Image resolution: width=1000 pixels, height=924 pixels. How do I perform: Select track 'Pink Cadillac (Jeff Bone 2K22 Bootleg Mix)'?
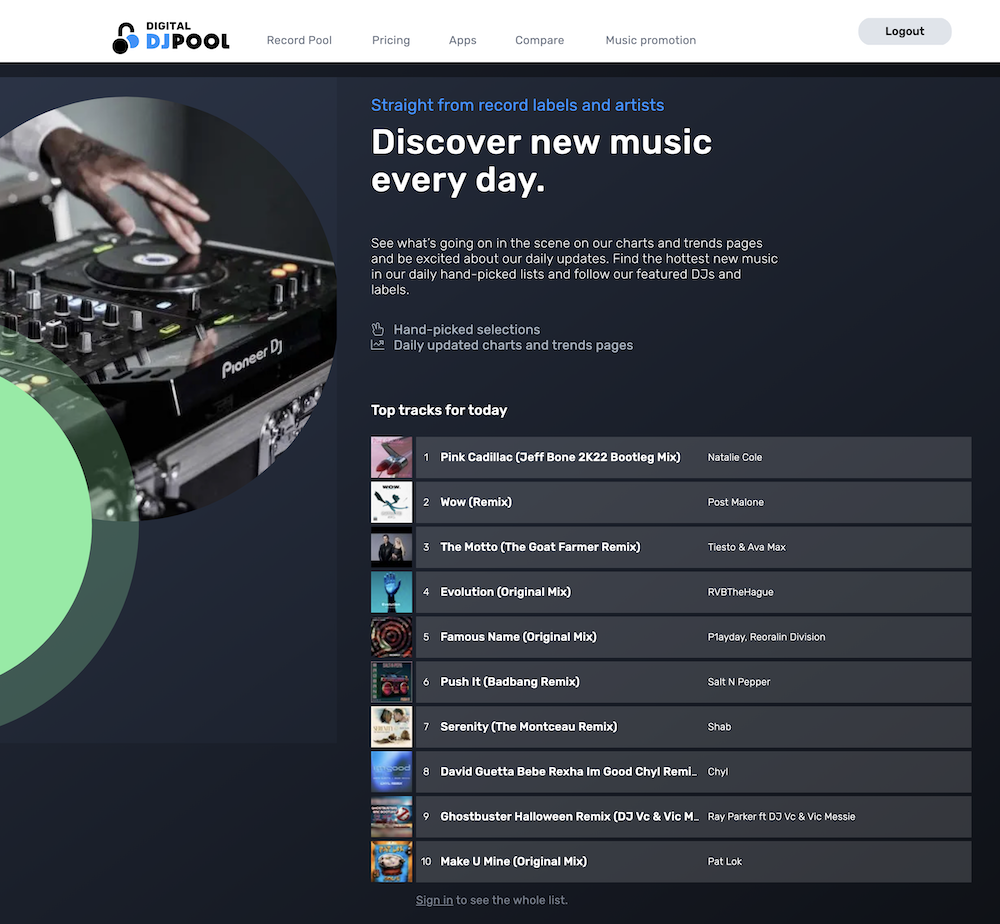[x=560, y=457]
